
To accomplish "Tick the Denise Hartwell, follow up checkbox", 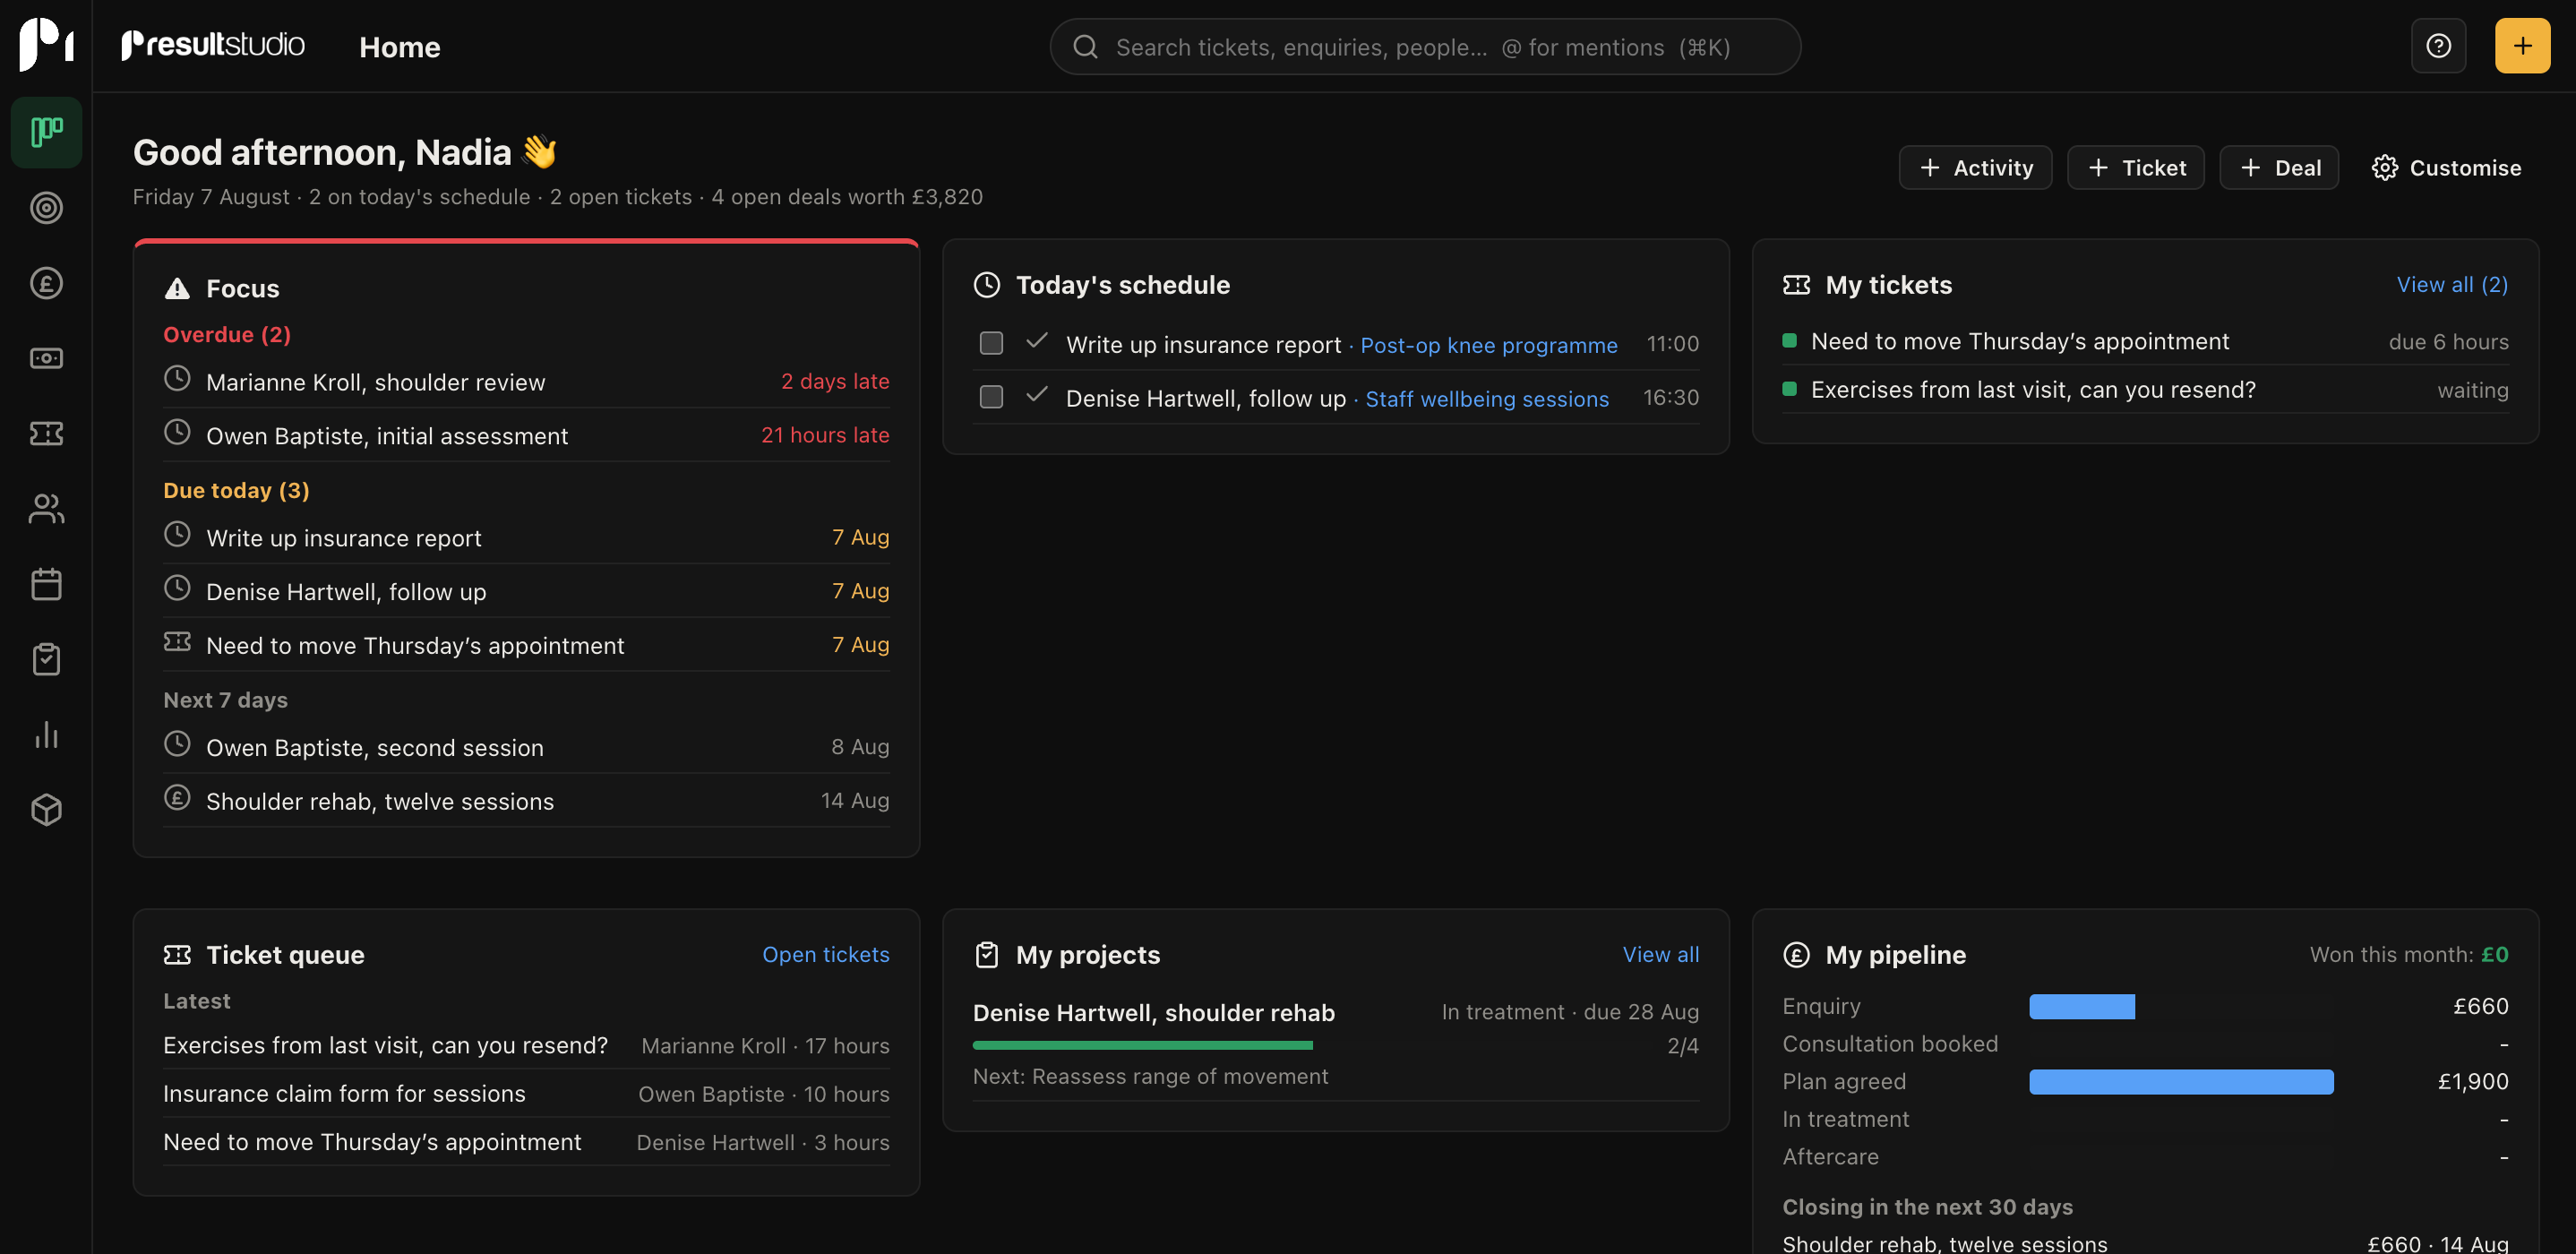I will pos(991,397).
